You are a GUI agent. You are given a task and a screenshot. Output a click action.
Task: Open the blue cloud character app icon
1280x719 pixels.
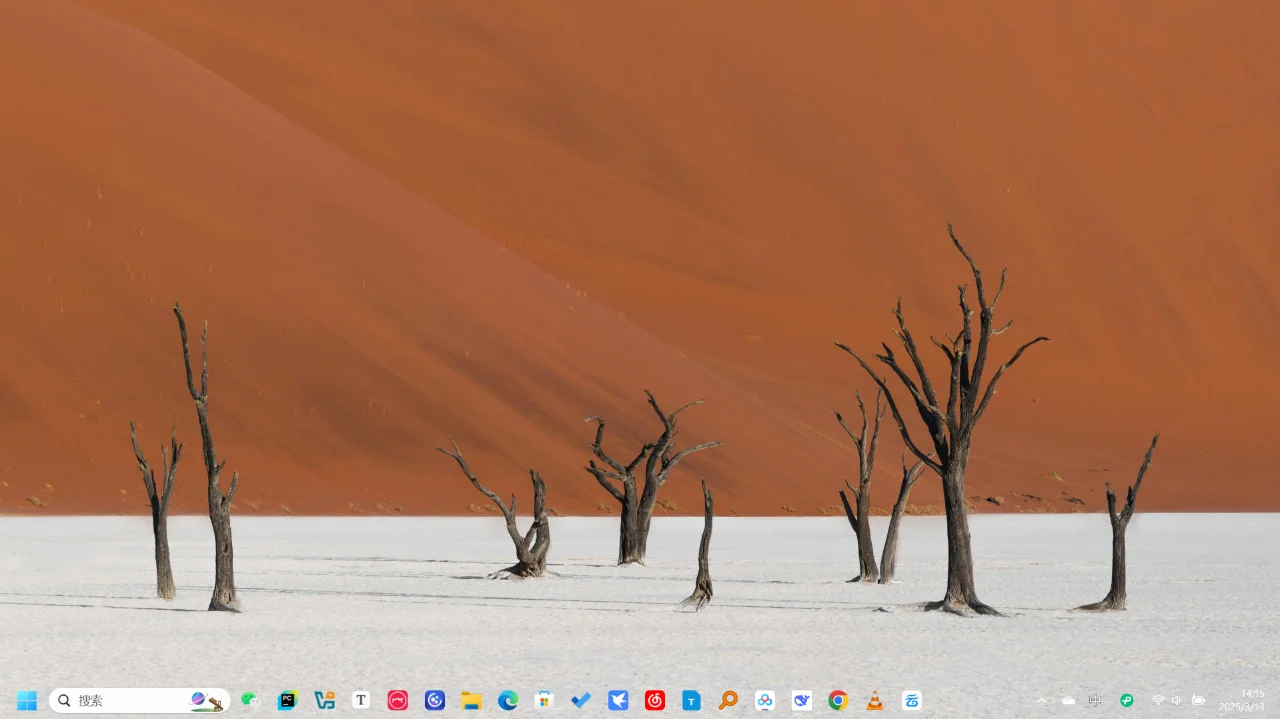[x=912, y=700]
